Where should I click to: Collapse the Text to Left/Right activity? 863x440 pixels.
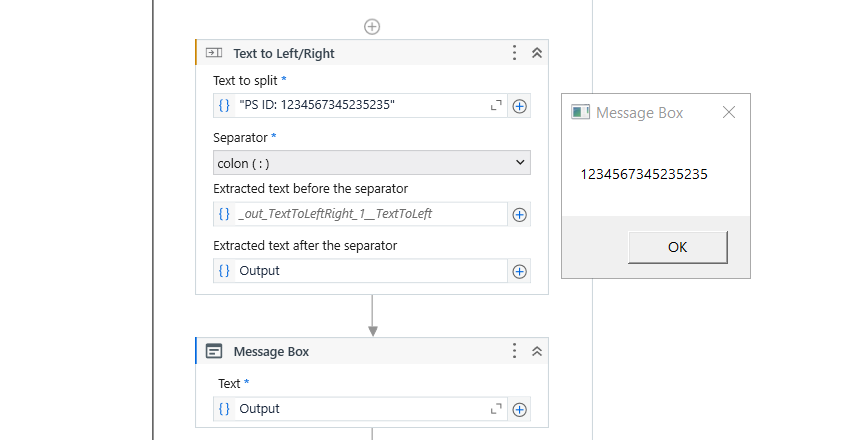coord(537,53)
